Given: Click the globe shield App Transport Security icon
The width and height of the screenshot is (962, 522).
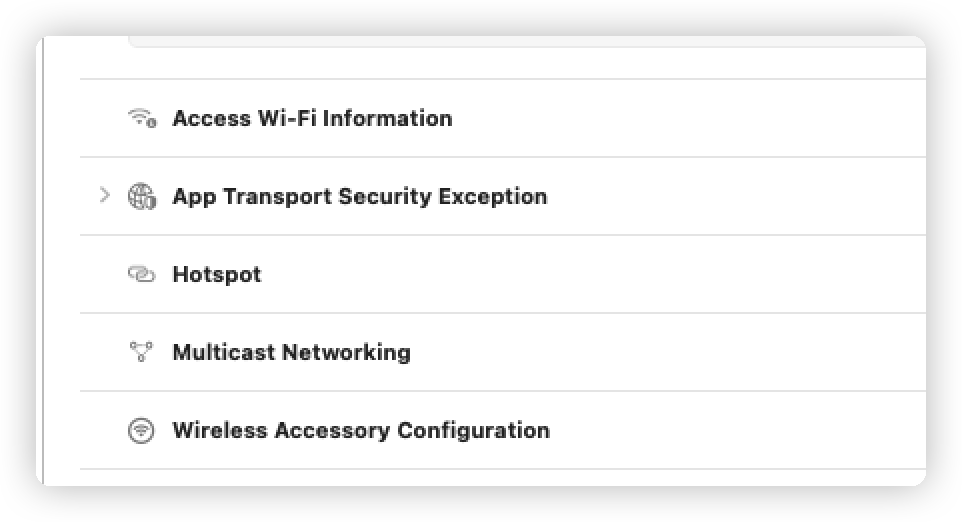Looking at the screenshot, I should coord(142,196).
